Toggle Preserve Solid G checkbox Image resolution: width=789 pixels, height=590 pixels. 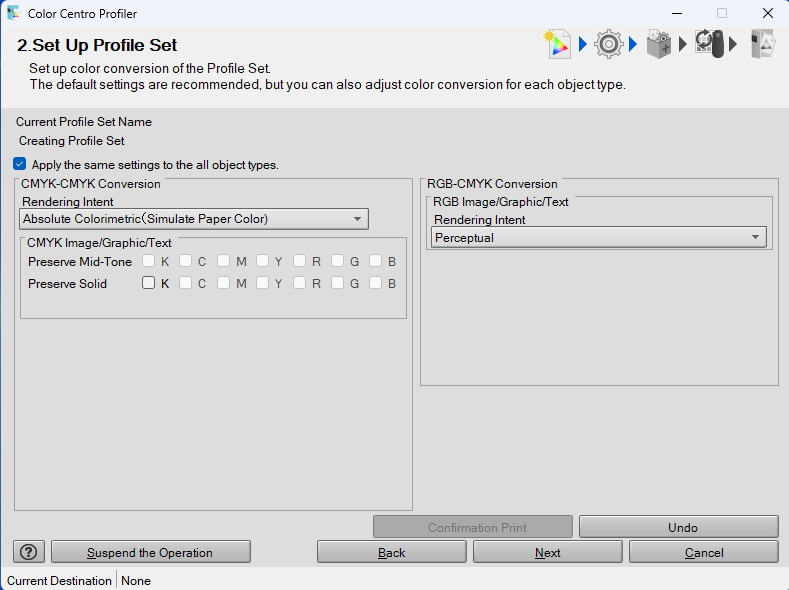pos(337,283)
